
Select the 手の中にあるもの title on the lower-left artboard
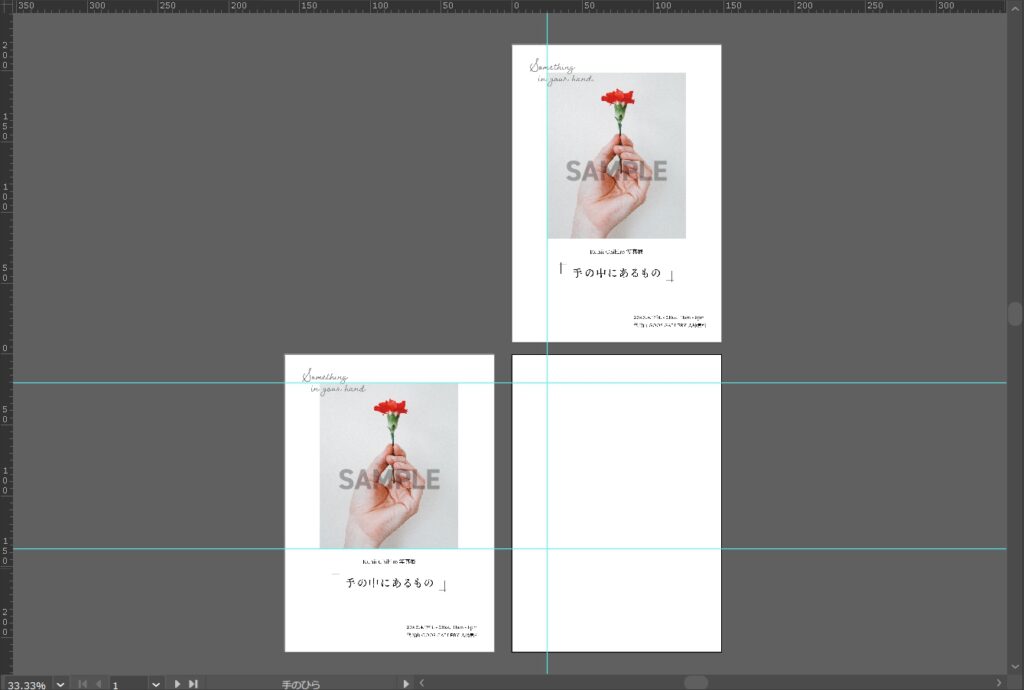[x=390, y=582]
